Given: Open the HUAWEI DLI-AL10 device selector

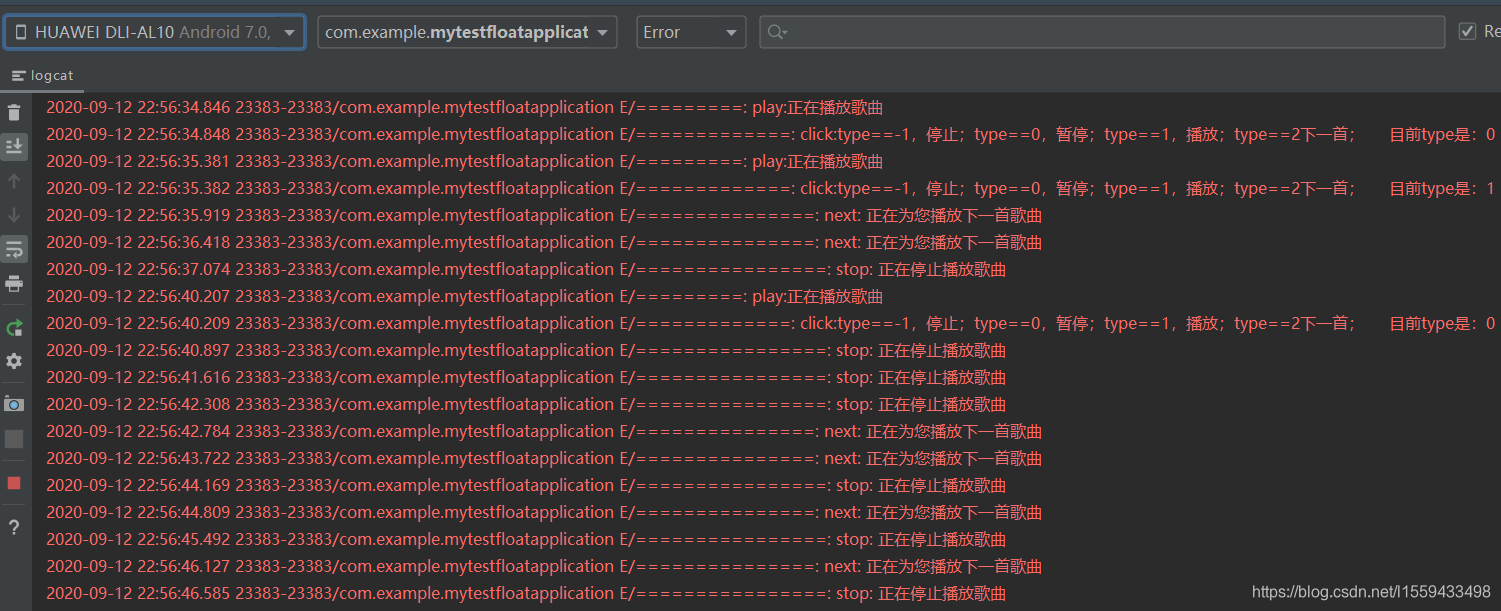Looking at the screenshot, I should pyautogui.click(x=155, y=31).
